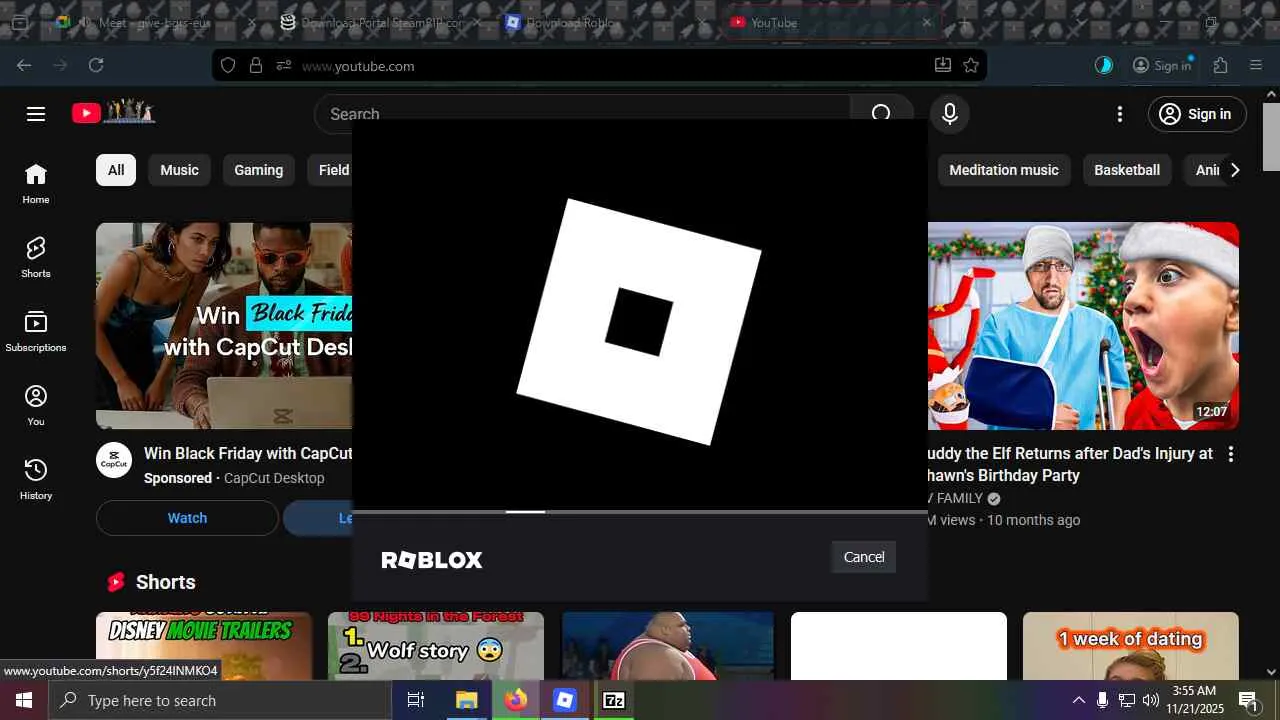
Task: View site security via the padlock icon
Action: [256, 65]
